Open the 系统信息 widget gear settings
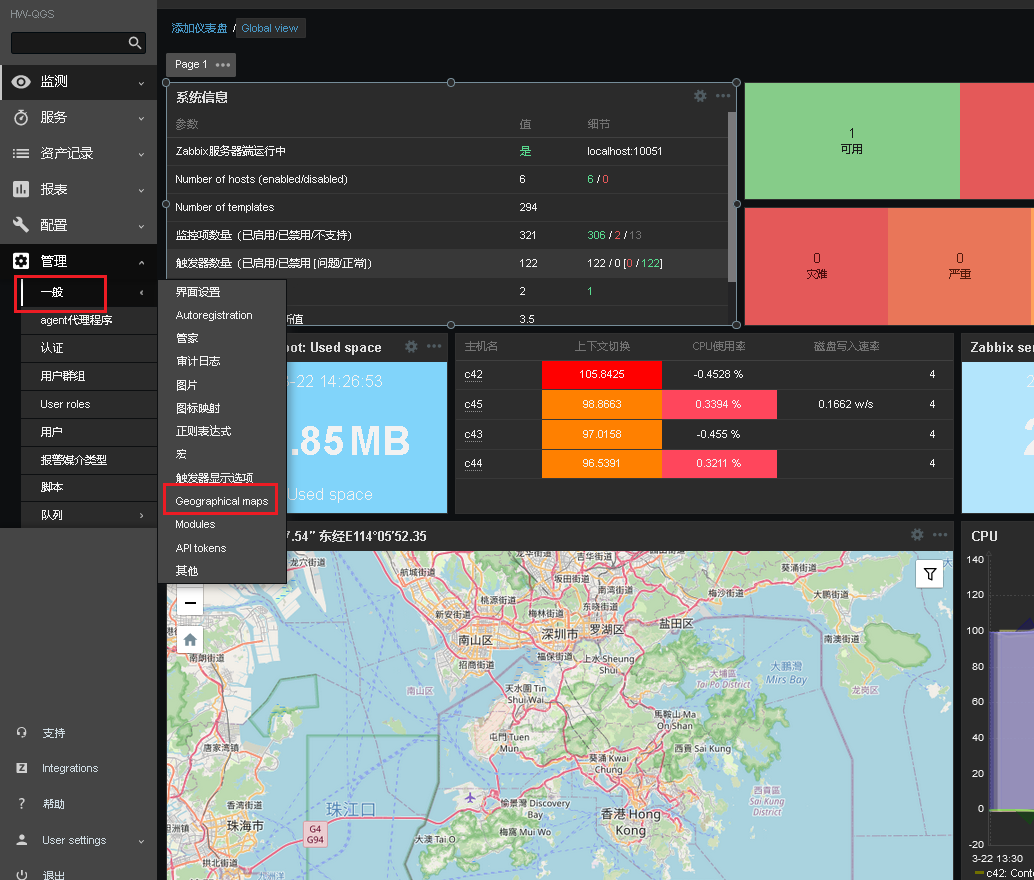The image size is (1034, 880). tap(700, 96)
